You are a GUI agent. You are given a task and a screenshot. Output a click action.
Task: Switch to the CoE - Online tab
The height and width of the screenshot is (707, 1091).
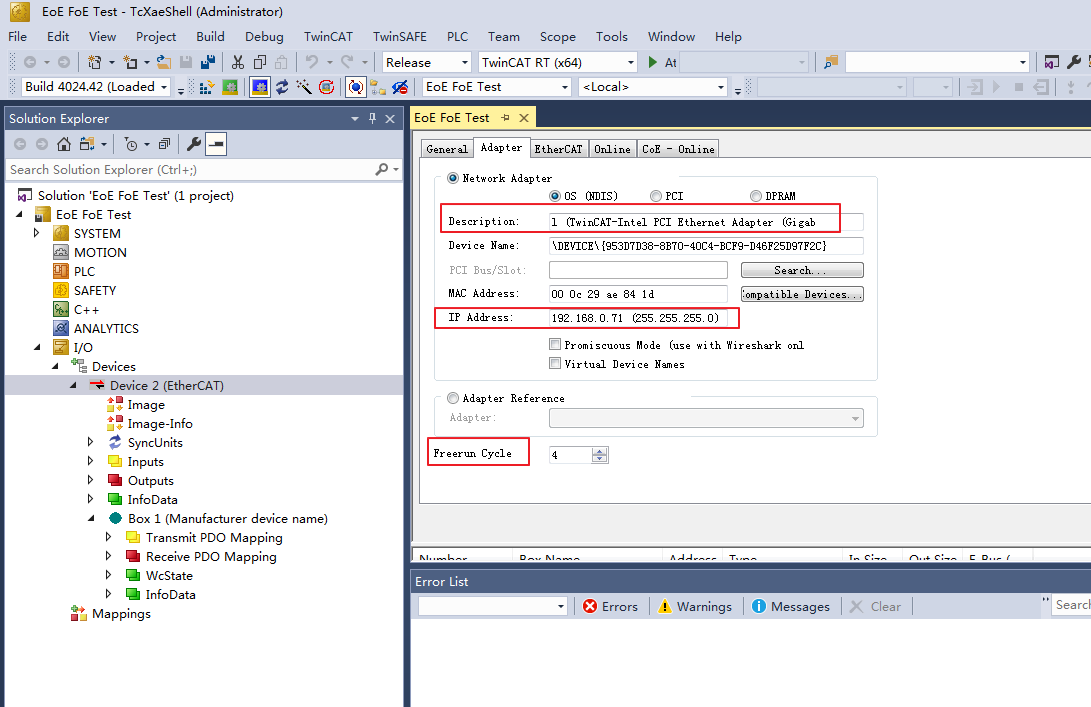click(678, 149)
